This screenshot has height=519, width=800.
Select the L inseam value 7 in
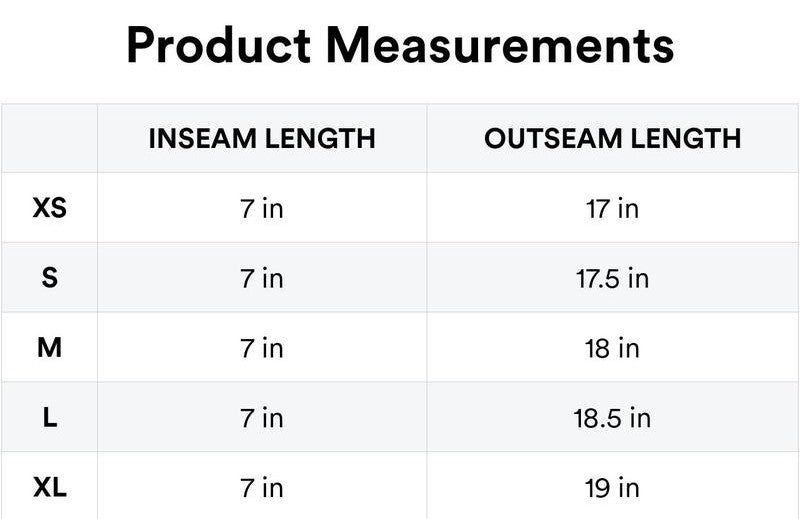(262, 417)
